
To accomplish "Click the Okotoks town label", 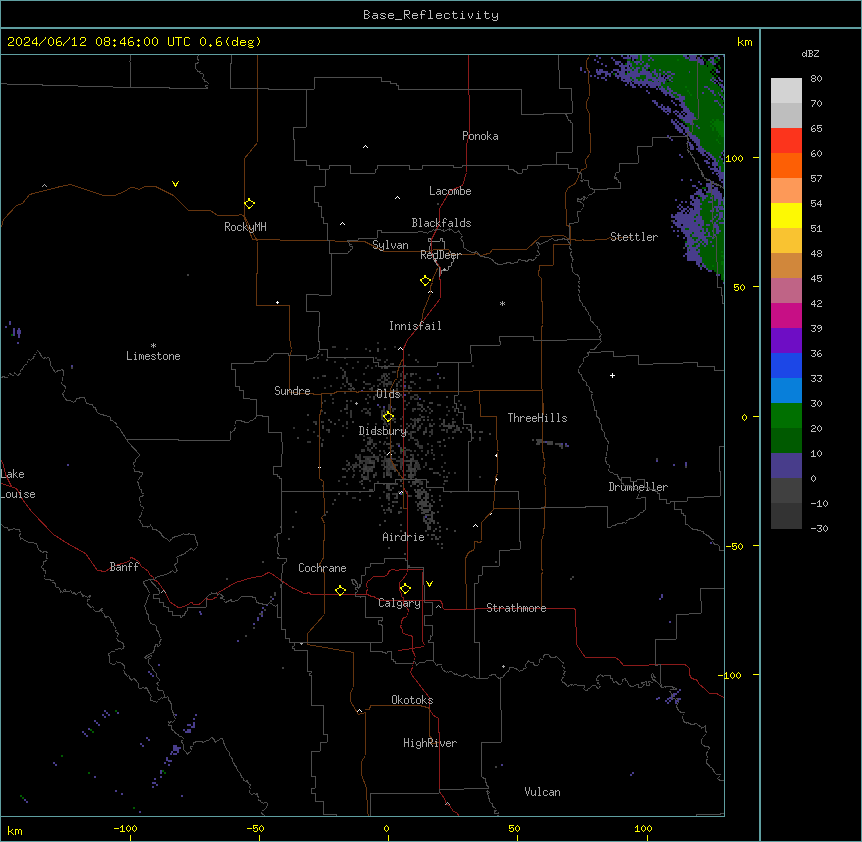I will point(412,700).
